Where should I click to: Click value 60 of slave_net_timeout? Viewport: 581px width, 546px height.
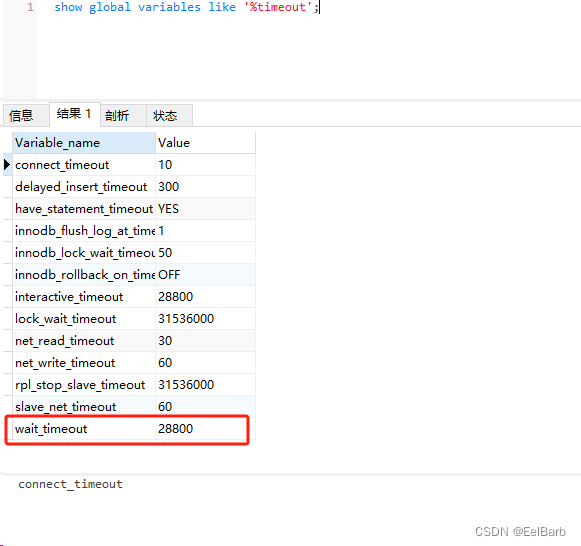coord(205,407)
